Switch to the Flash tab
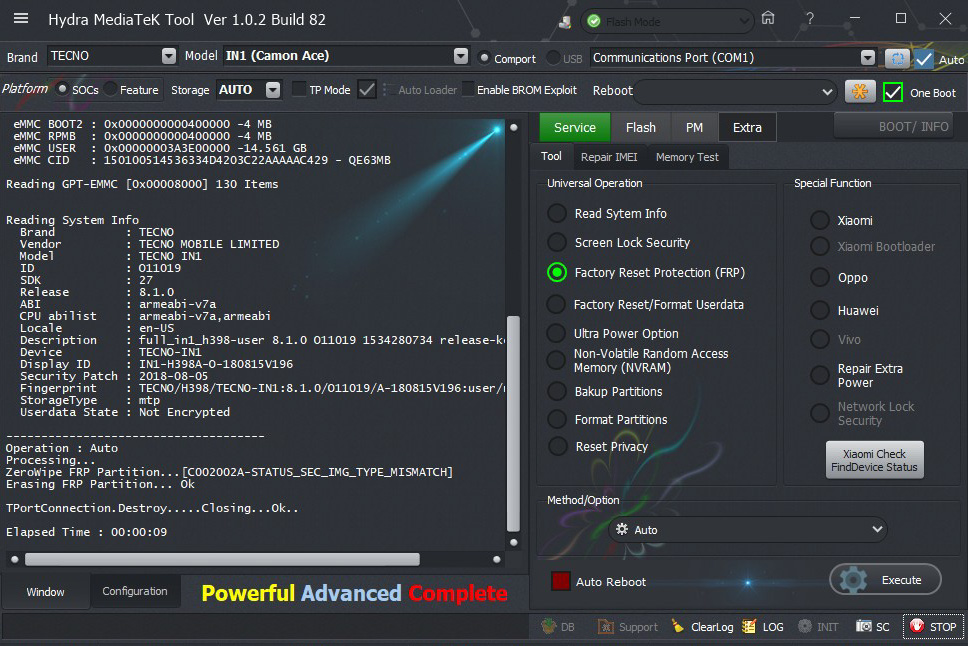968x646 pixels. click(x=641, y=127)
